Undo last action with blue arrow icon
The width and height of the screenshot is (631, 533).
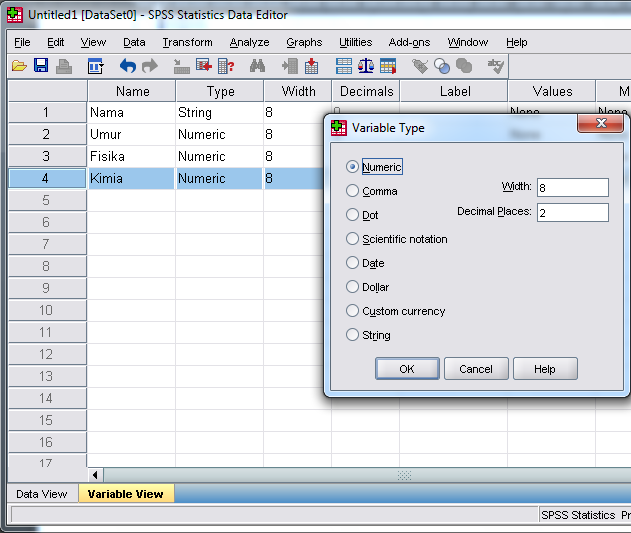128,66
